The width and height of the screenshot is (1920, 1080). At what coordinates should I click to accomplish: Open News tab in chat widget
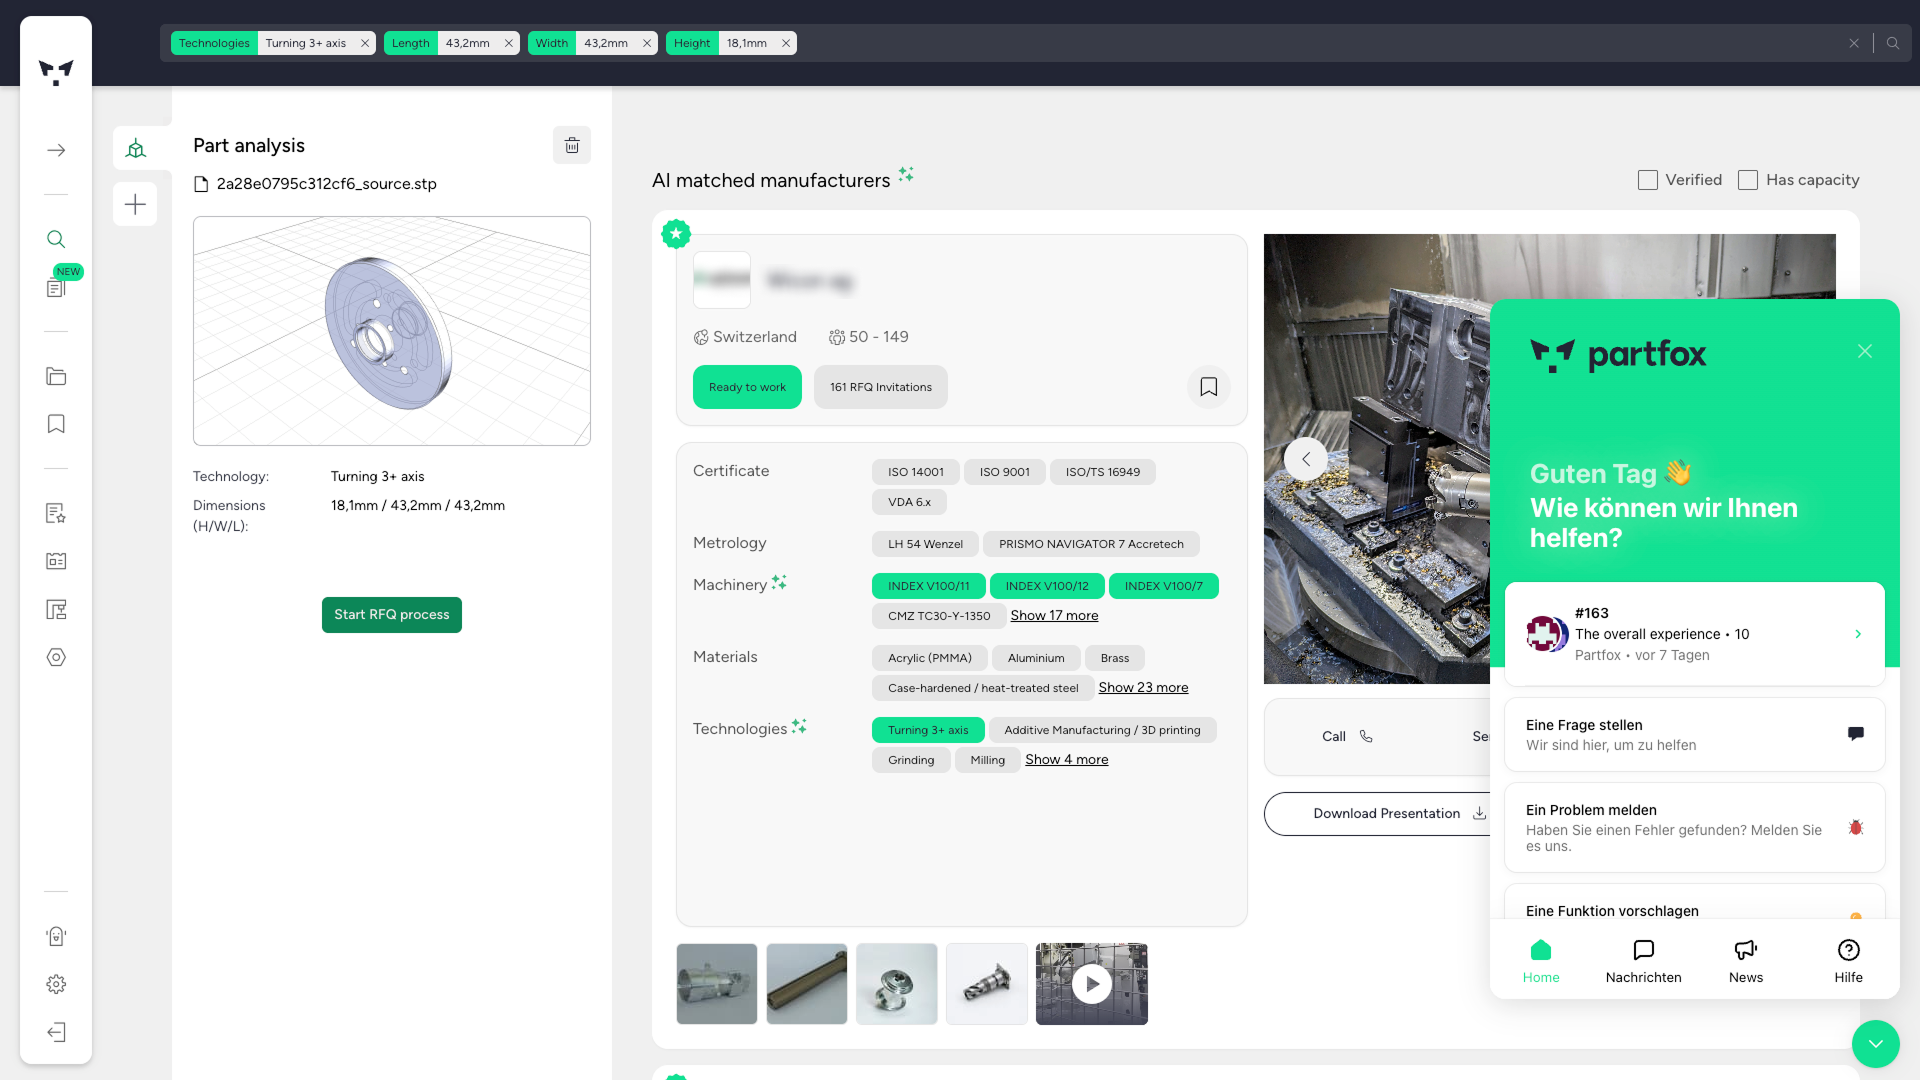click(1746, 961)
